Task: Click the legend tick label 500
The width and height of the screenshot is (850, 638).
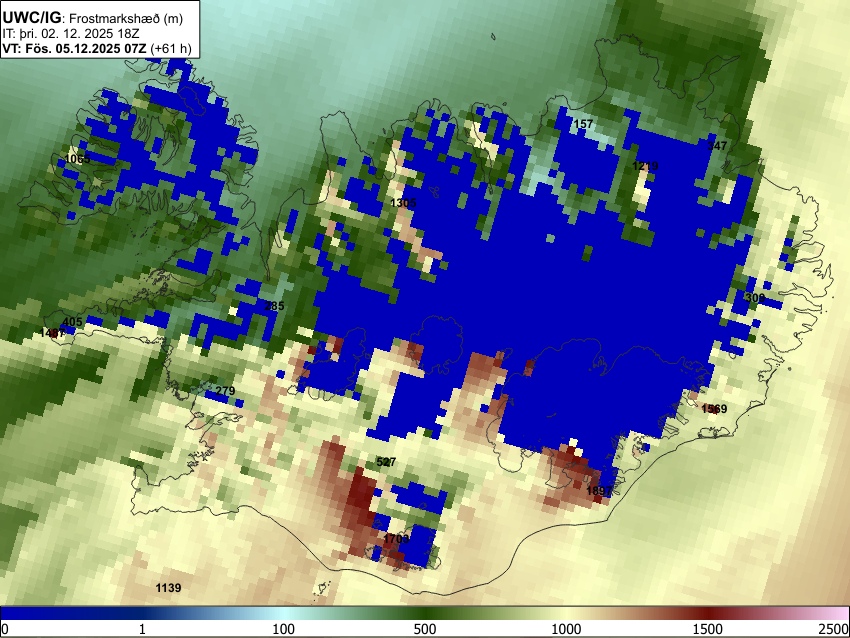Action: click(x=425, y=629)
